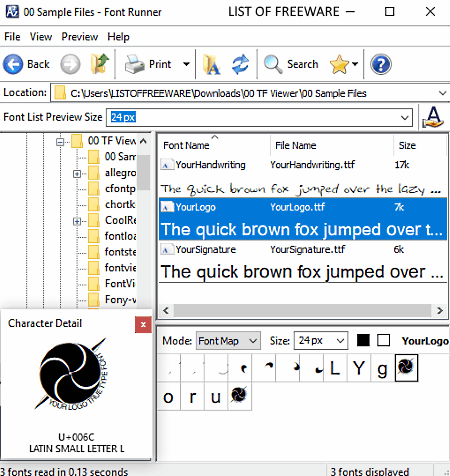This screenshot has width=450, height=476.
Task: Click the grayed Forward arrow button
Action: [70, 64]
